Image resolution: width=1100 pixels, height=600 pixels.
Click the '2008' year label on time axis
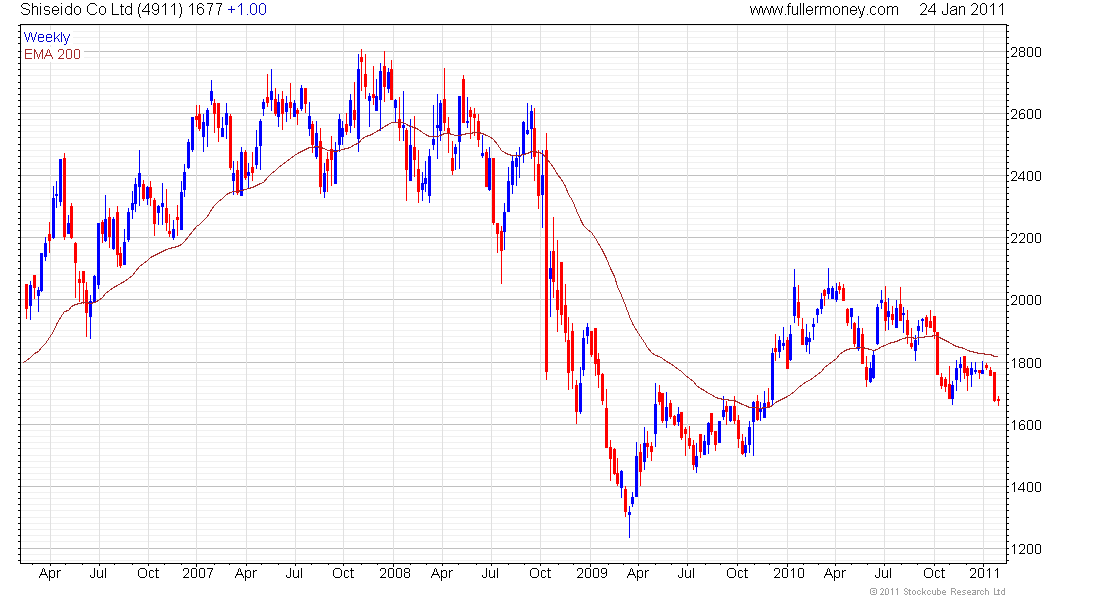click(x=395, y=573)
